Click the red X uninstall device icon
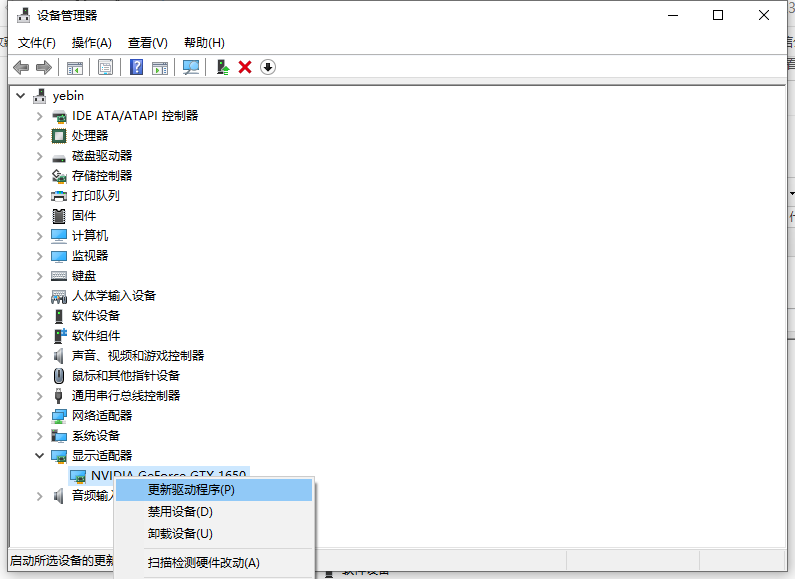The width and height of the screenshot is (795, 579). coord(245,67)
